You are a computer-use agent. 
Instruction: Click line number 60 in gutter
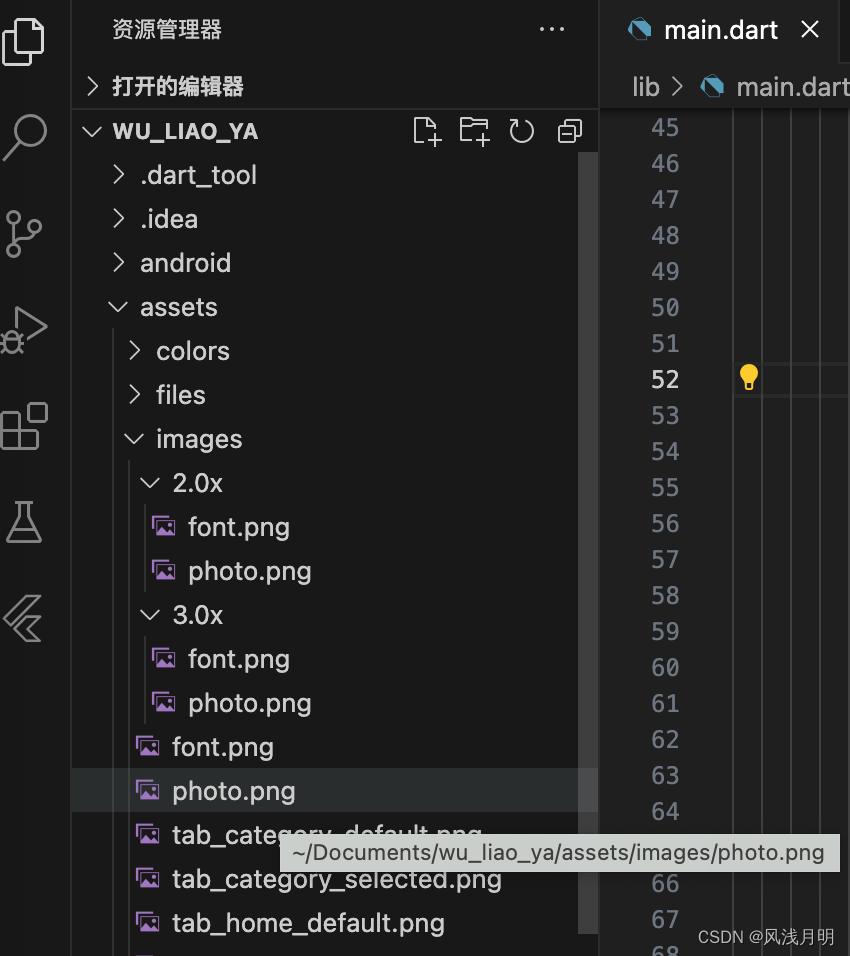pyautogui.click(x=665, y=667)
